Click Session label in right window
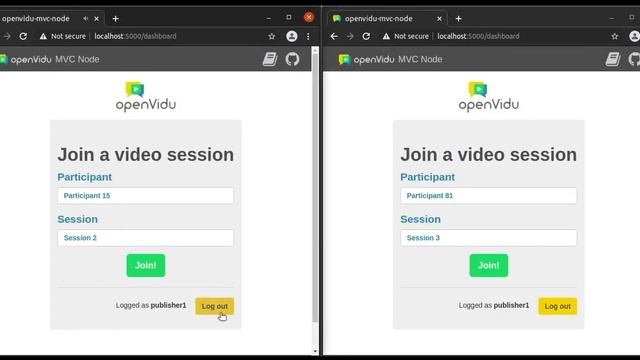 [x=420, y=219]
